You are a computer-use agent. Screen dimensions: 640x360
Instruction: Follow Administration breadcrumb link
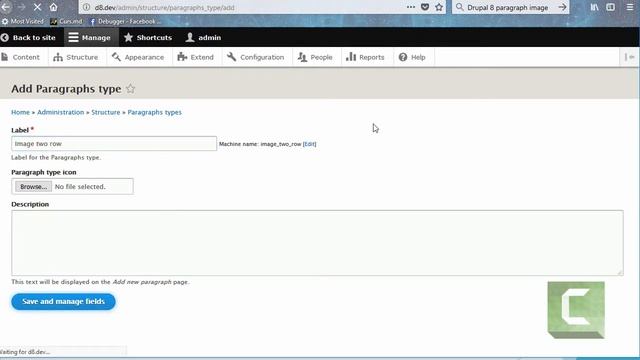[60, 112]
